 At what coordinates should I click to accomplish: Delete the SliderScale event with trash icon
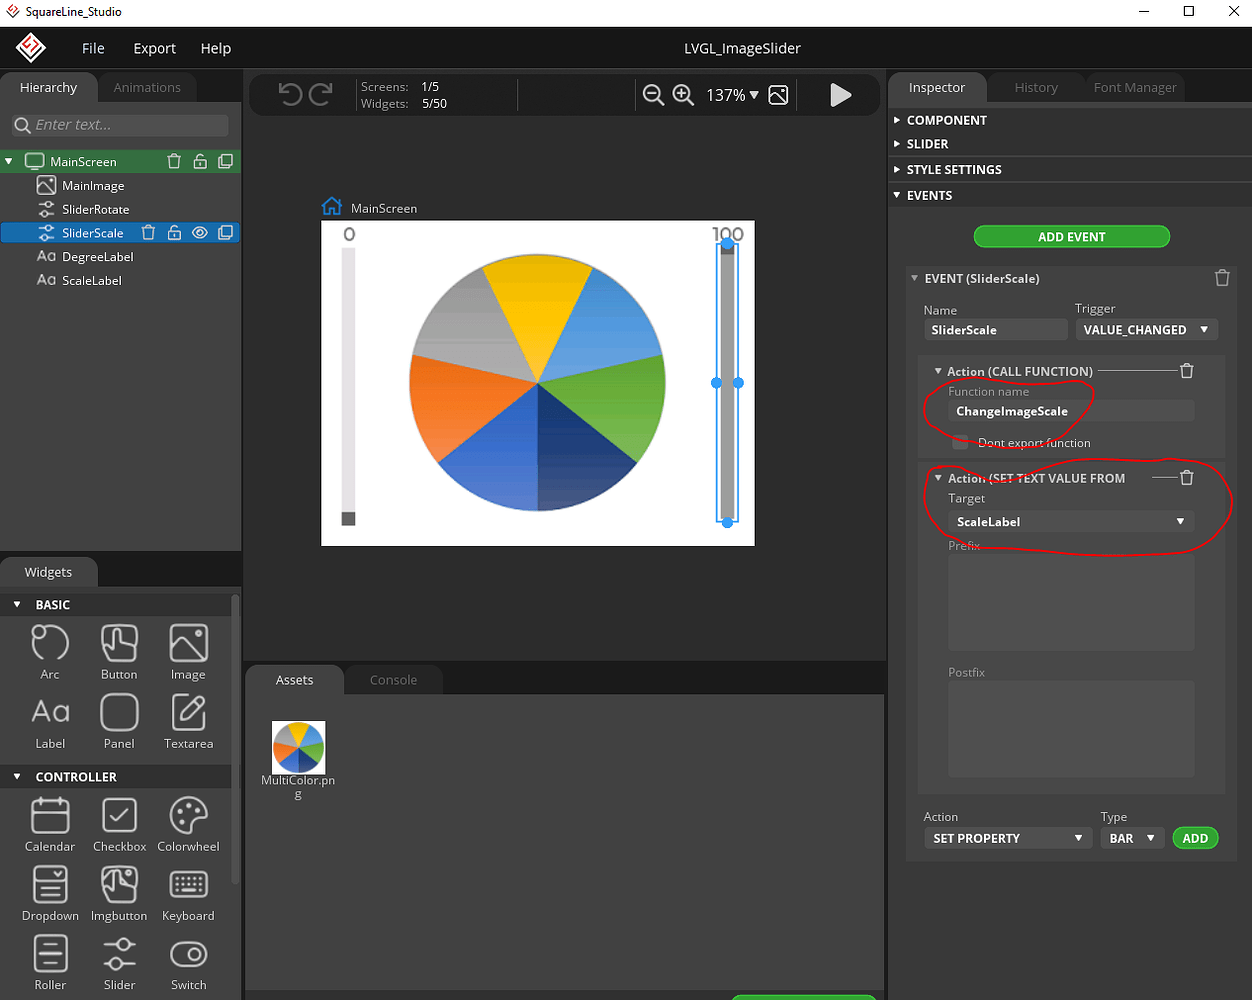tap(1222, 278)
